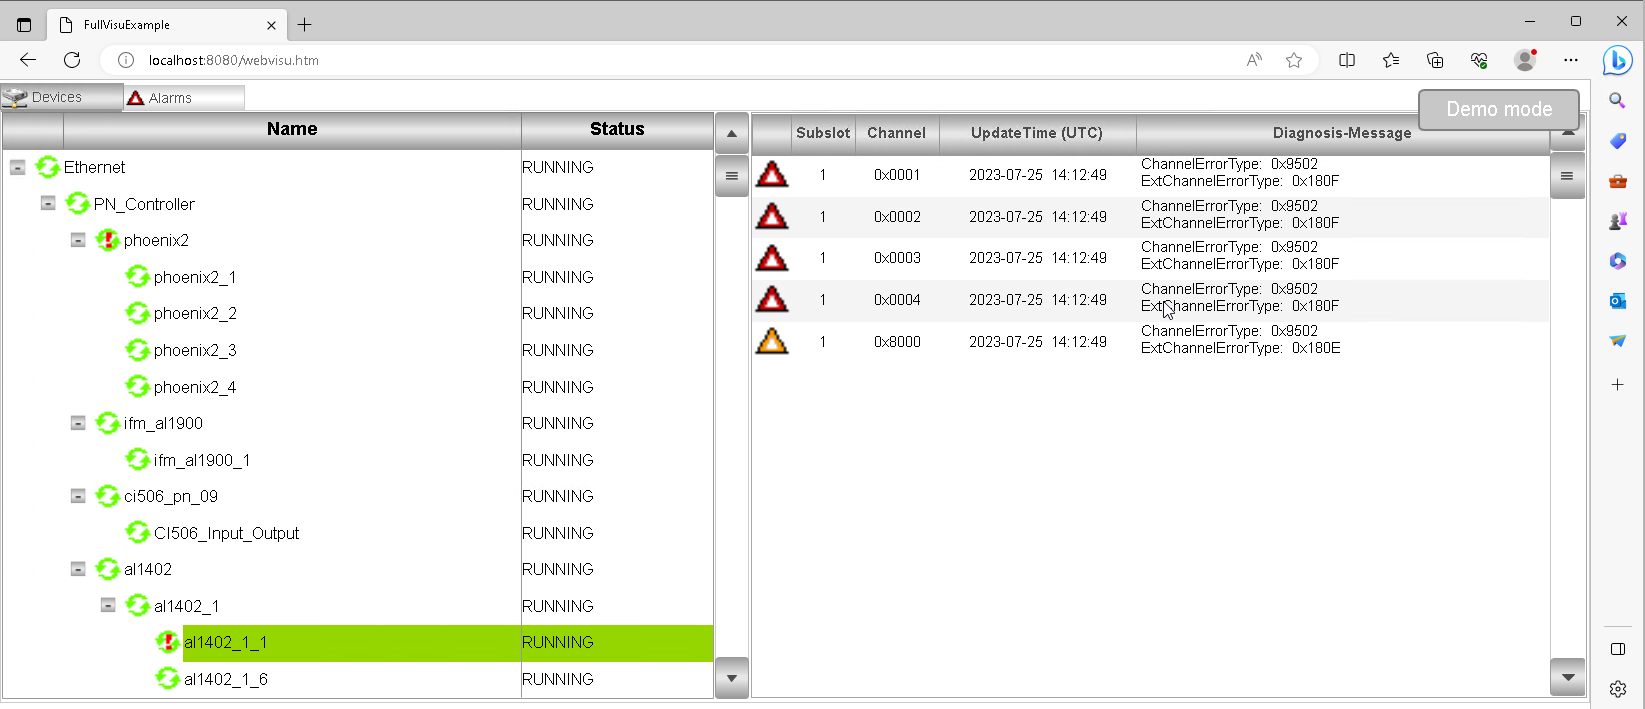This screenshot has height=709, width=1645.
Task: Click the Demo mode button
Action: (1498, 109)
